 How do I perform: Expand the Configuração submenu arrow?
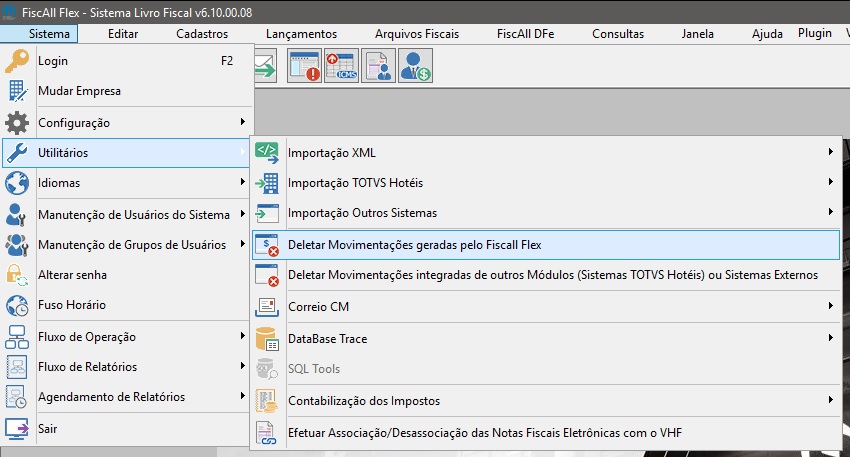(x=243, y=122)
